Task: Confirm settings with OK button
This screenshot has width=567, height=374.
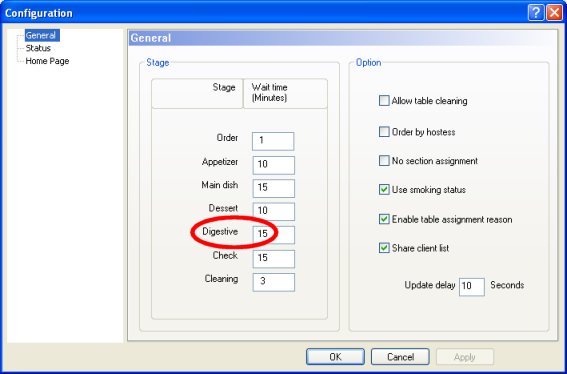Action: coord(335,357)
